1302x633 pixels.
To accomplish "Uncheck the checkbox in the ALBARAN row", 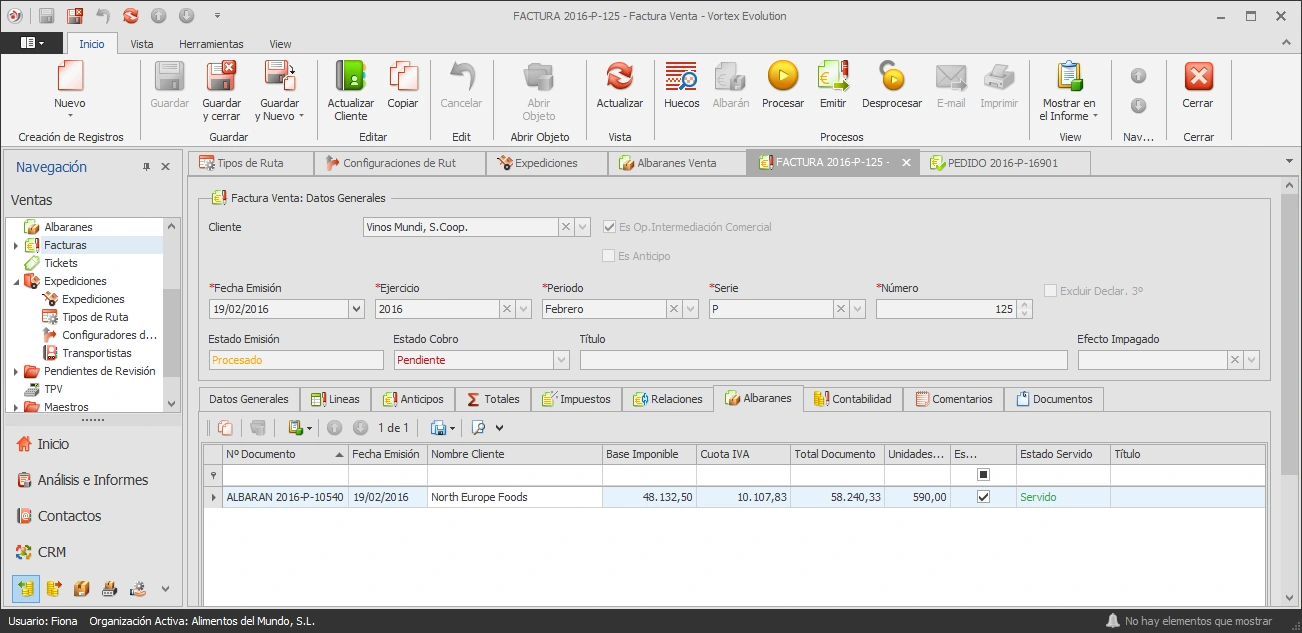I will [983, 497].
